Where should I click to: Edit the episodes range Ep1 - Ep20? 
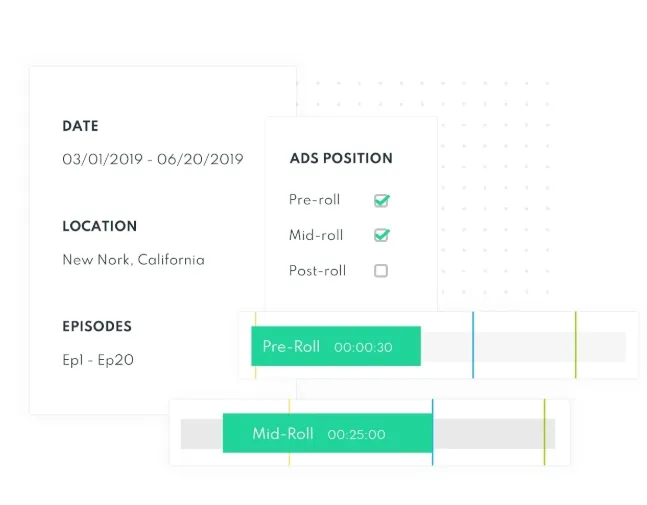pos(98,360)
